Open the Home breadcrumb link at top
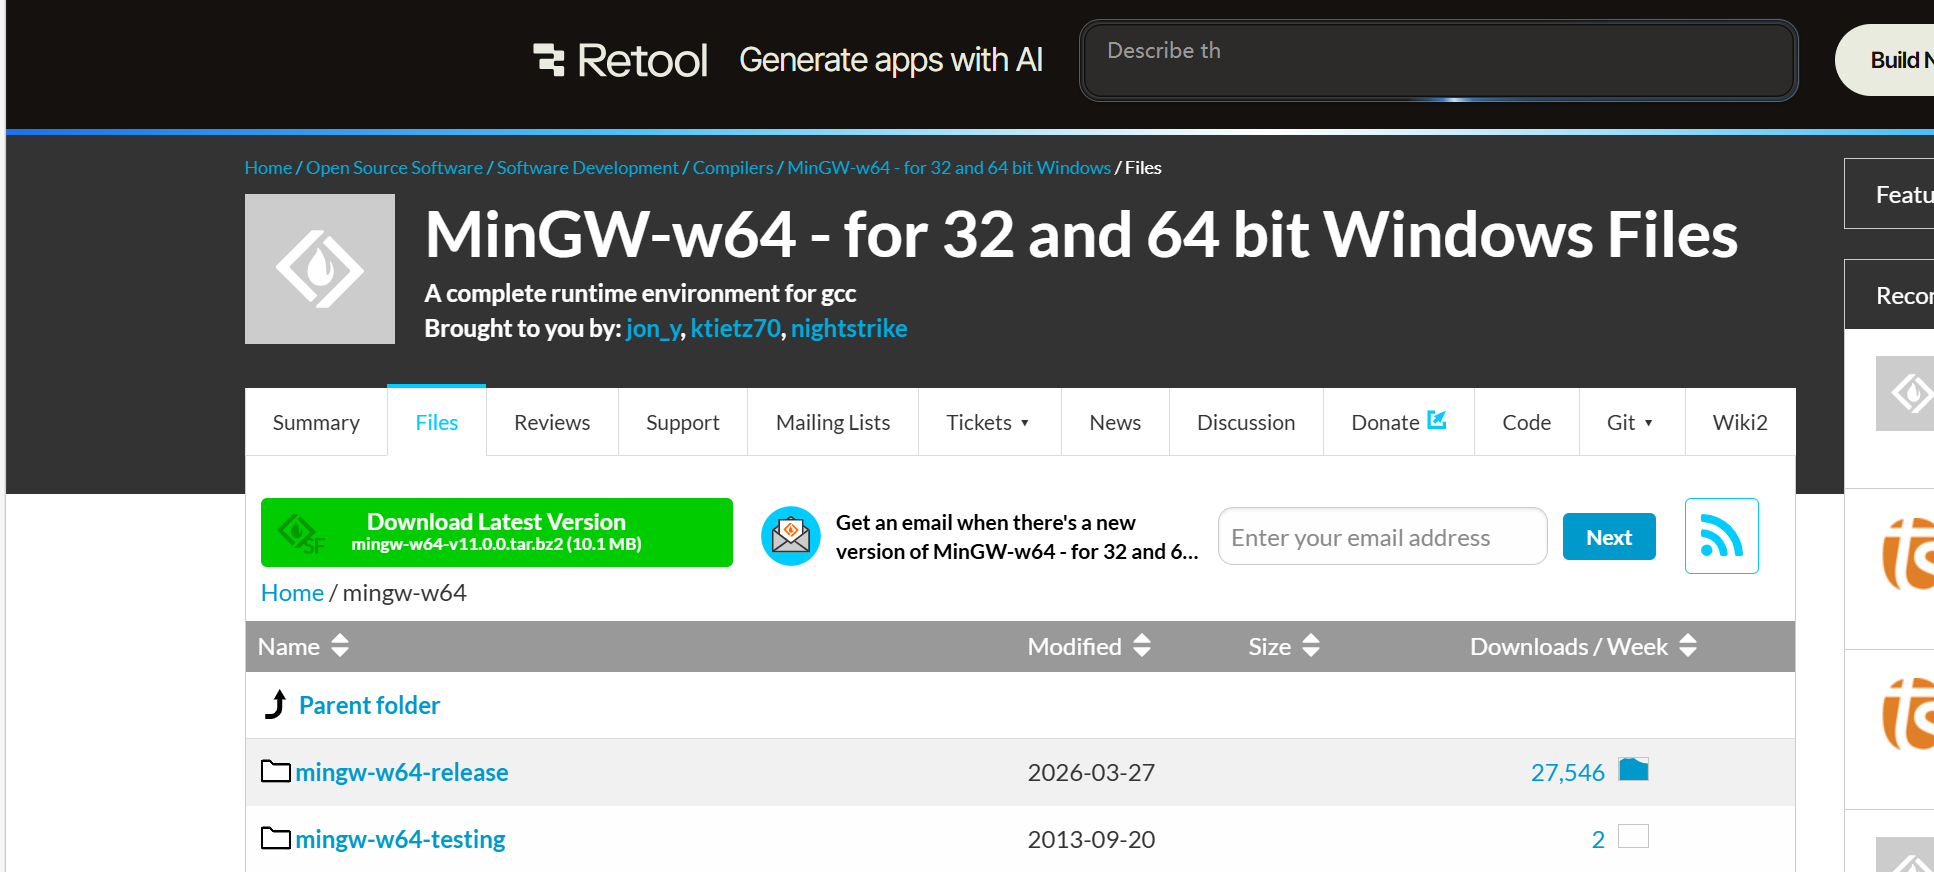 point(268,167)
